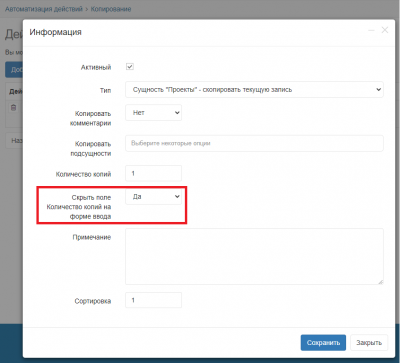Viewport: 400px width, 363px height.
Task: Click the Сортировка input field
Action: [x=153, y=300]
